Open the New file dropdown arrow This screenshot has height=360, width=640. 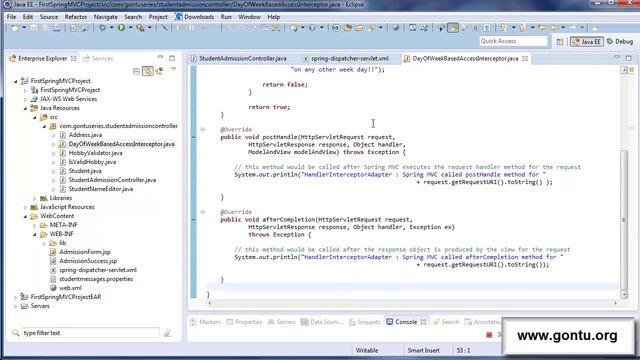click(x=24, y=28)
